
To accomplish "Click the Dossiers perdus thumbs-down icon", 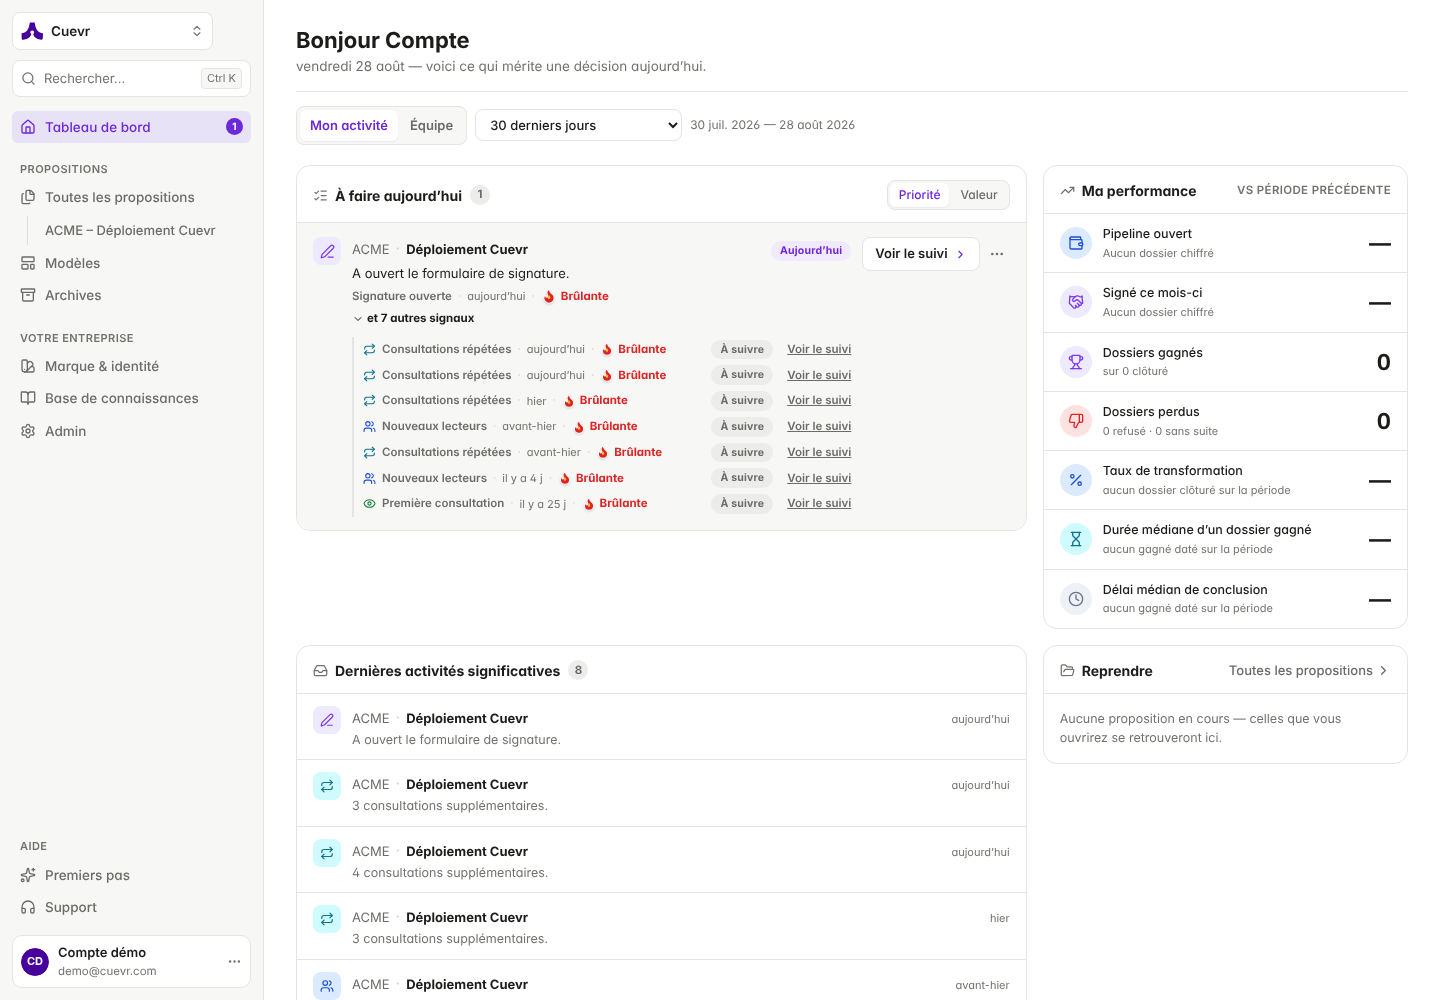I will (1076, 421).
